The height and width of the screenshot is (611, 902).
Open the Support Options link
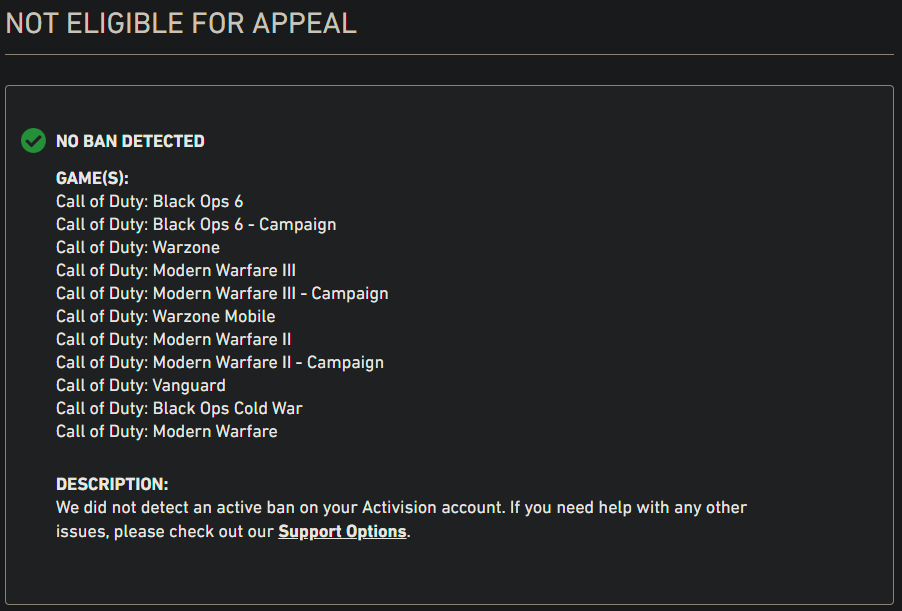point(342,532)
